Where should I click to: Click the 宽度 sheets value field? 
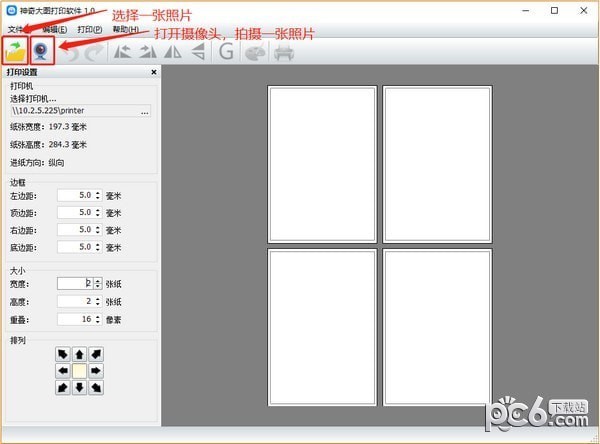point(75,284)
